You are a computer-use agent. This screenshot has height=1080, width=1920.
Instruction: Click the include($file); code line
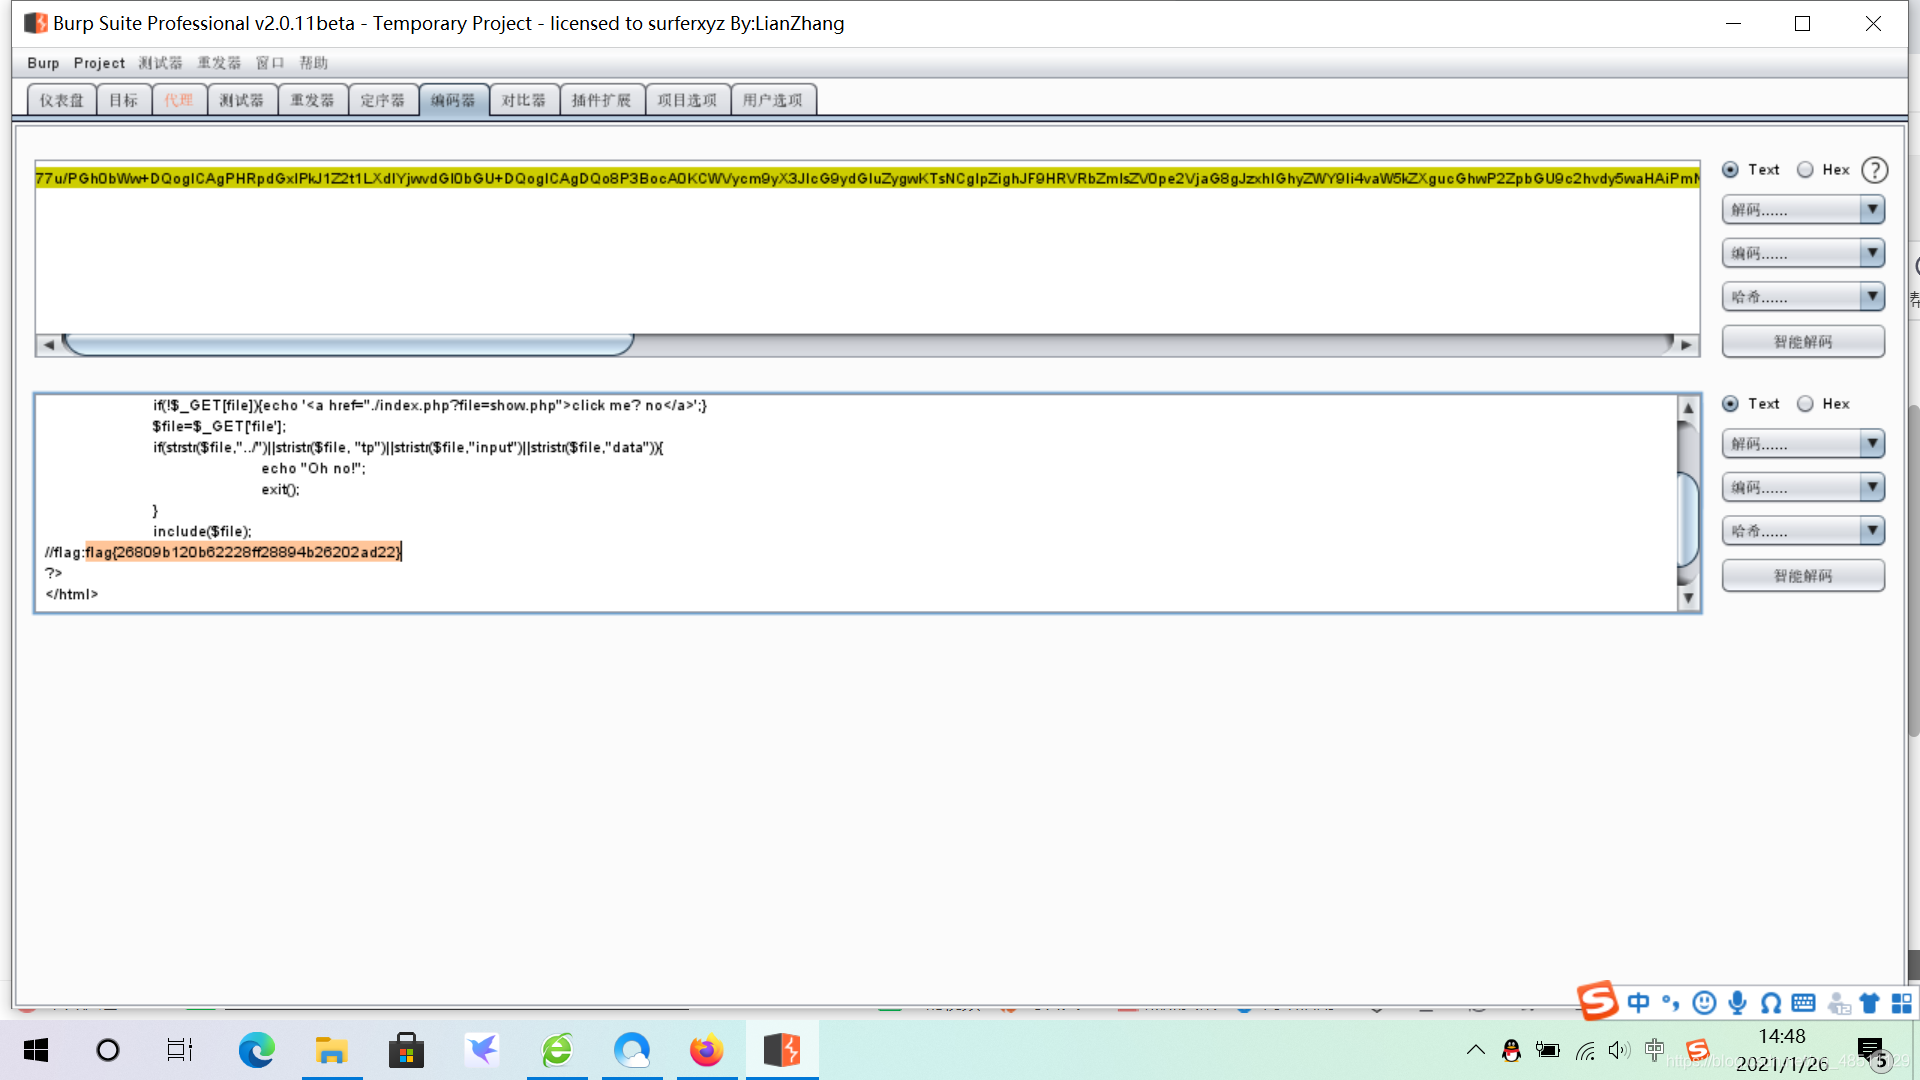click(x=202, y=531)
